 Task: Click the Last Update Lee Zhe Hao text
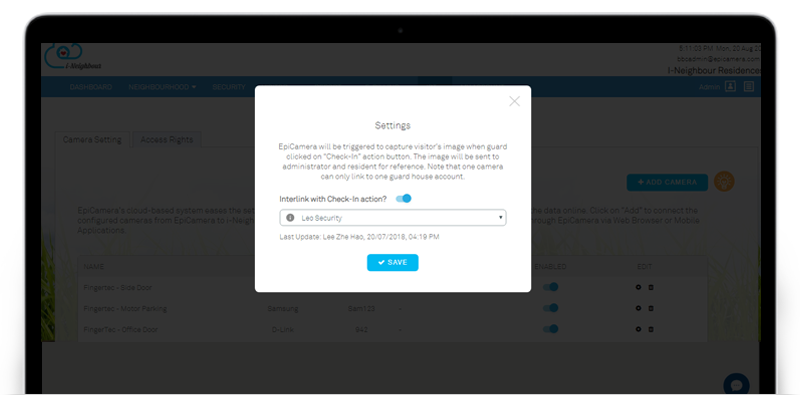[359, 237]
